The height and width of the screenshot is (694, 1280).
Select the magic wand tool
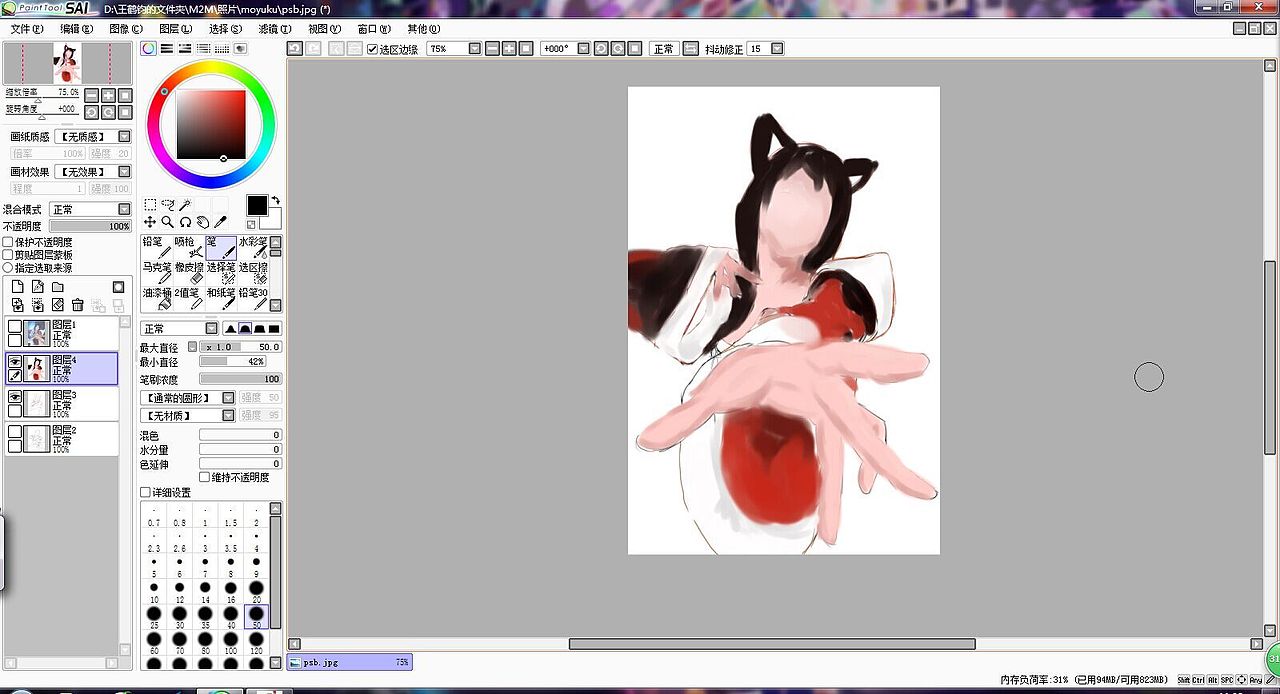pyautogui.click(x=185, y=205)
